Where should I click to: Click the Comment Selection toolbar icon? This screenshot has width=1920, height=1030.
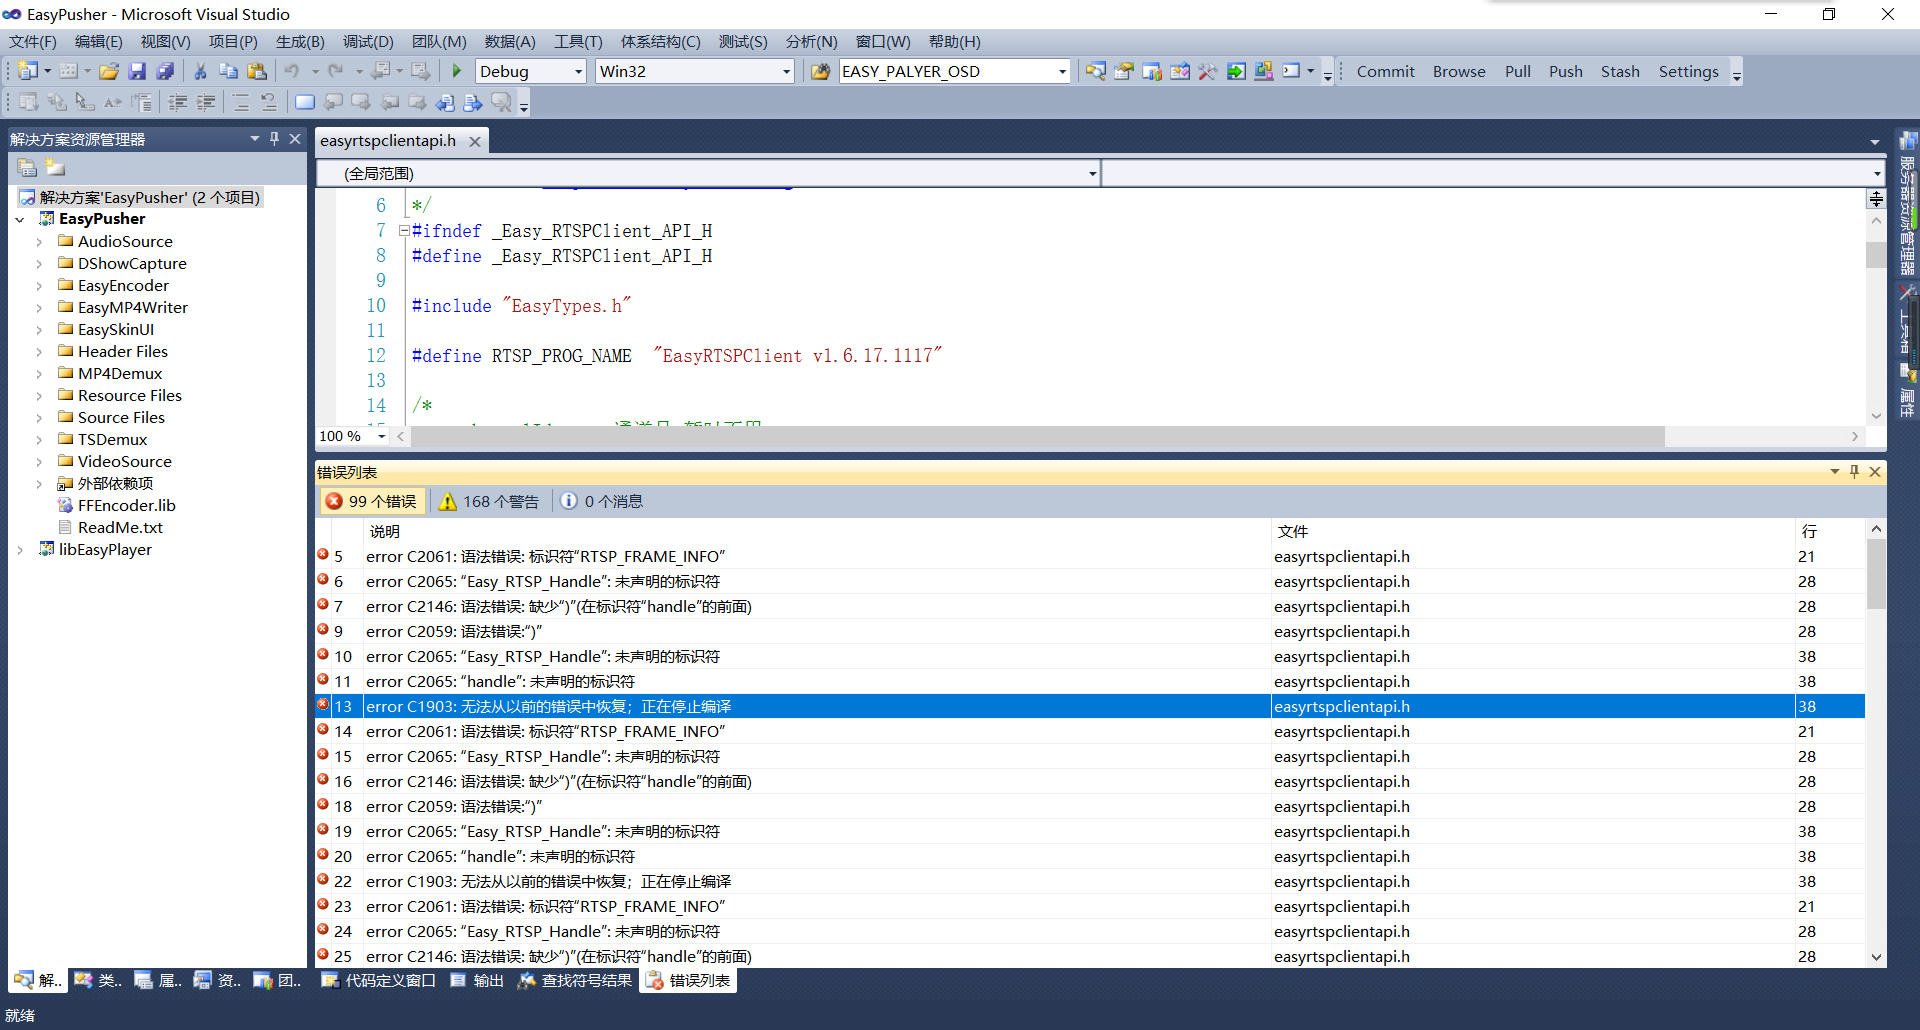tap(241, 102)
